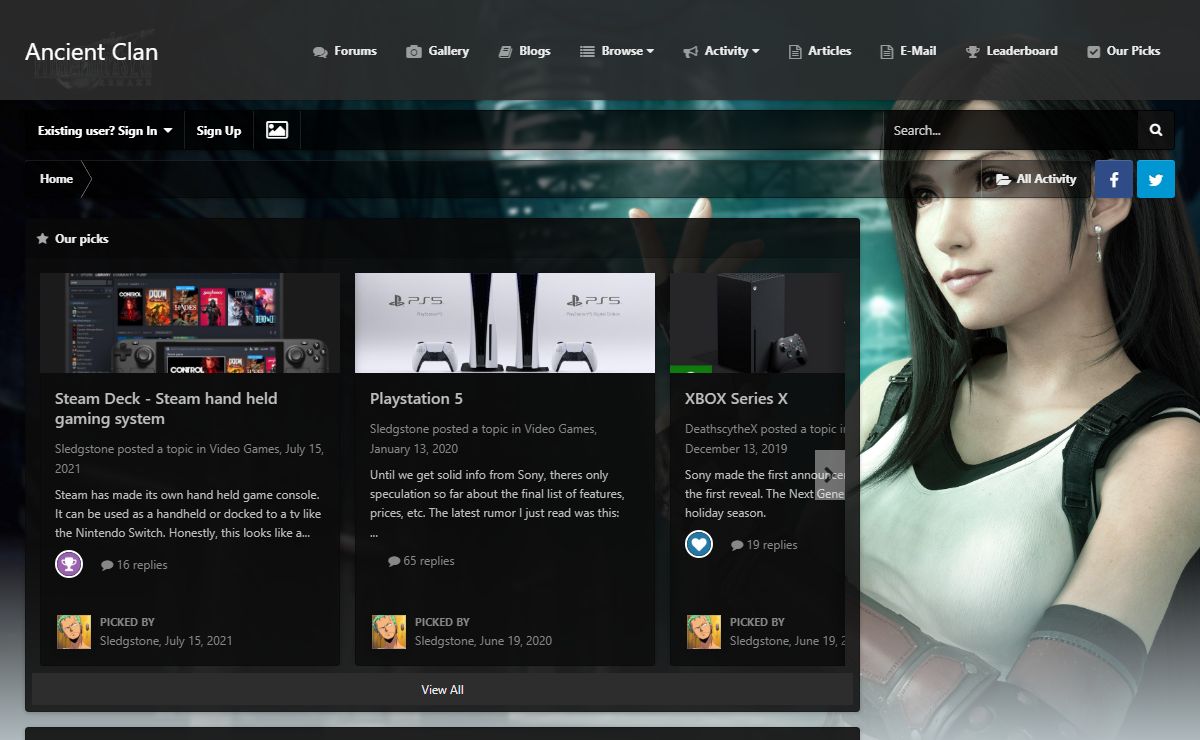Expand Existing user Sign In dropdown
The width and height of the screenshot is (1200, 740).
105,131
